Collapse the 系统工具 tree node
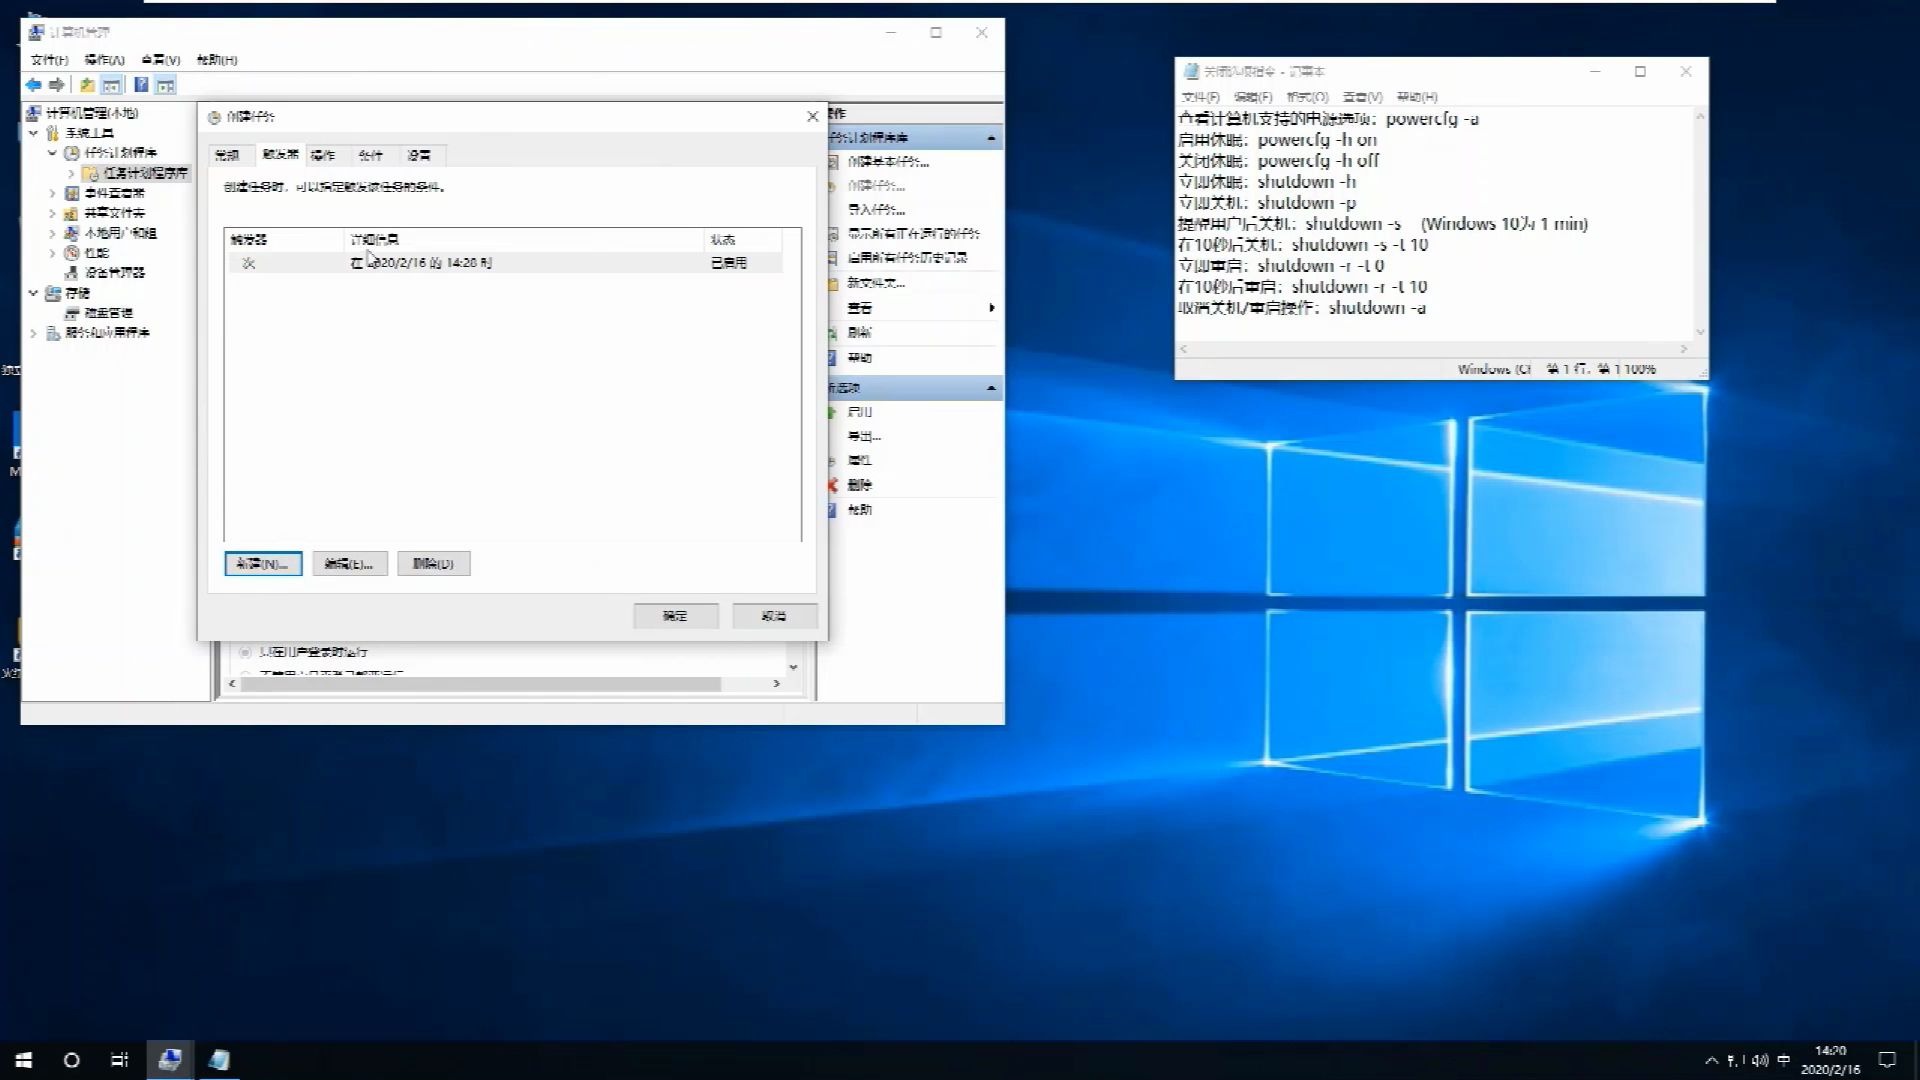 [33, 133]
